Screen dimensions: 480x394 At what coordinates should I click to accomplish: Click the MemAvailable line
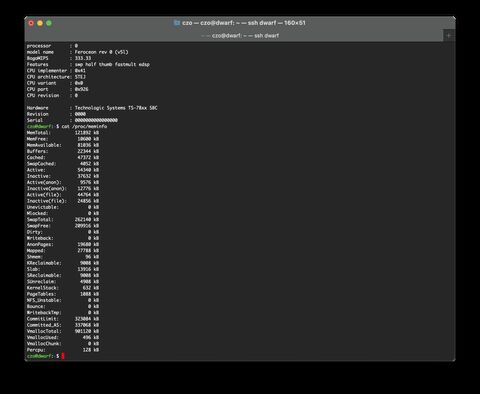pyautogui.click(x=63, y=145)
